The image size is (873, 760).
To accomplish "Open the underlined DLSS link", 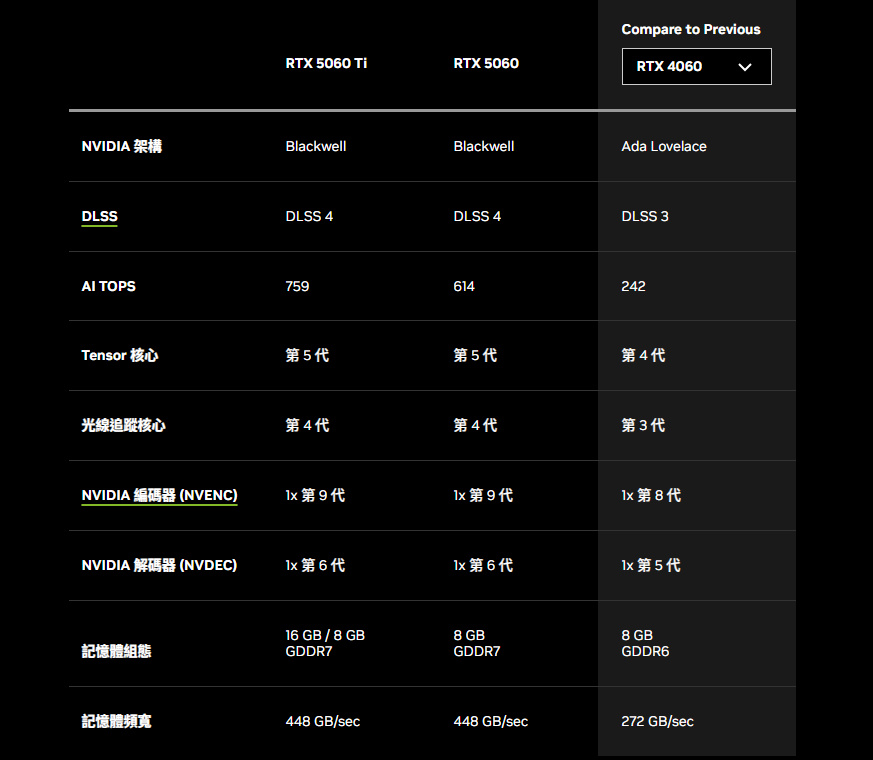I will click(x=100, y=216).
